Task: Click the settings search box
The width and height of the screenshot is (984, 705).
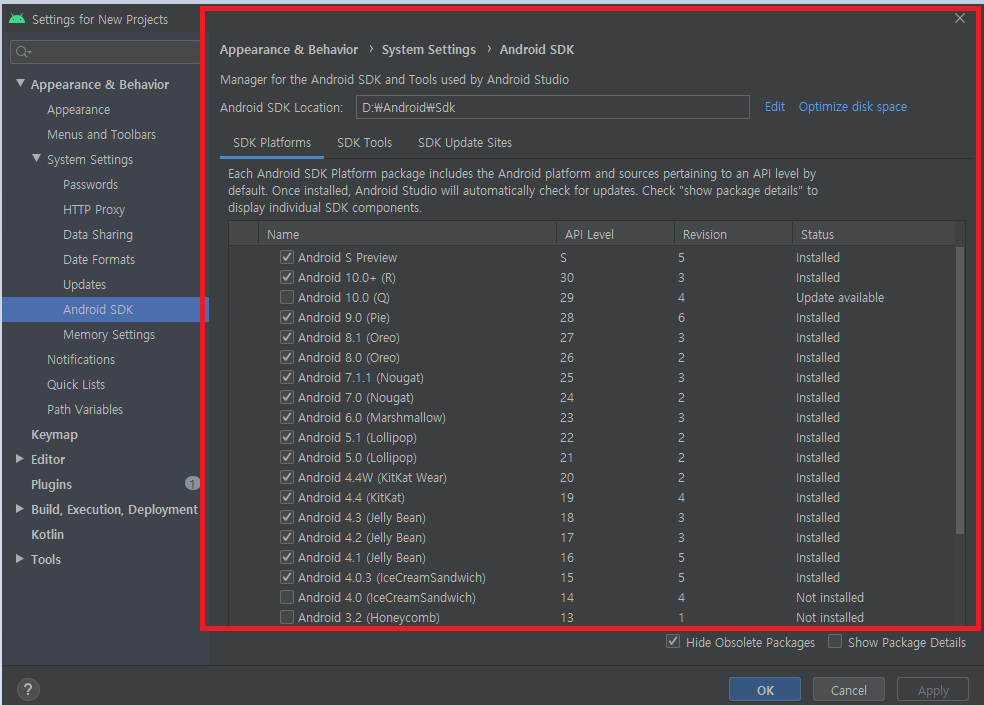Action: click(105, 52)
